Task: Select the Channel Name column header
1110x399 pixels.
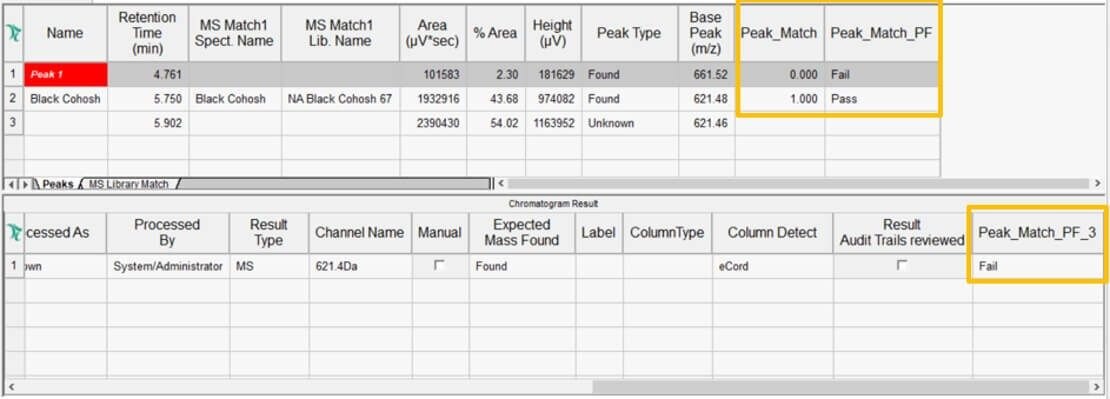Action: (x=360, y=233)
